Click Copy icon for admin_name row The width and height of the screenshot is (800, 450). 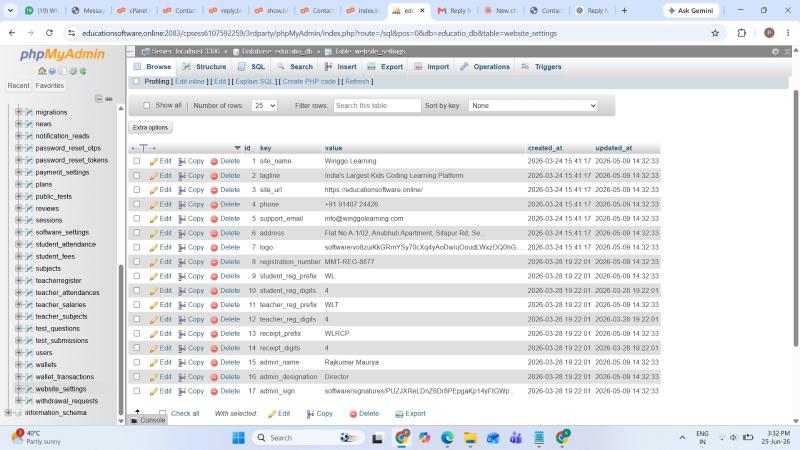click(182, 362)
